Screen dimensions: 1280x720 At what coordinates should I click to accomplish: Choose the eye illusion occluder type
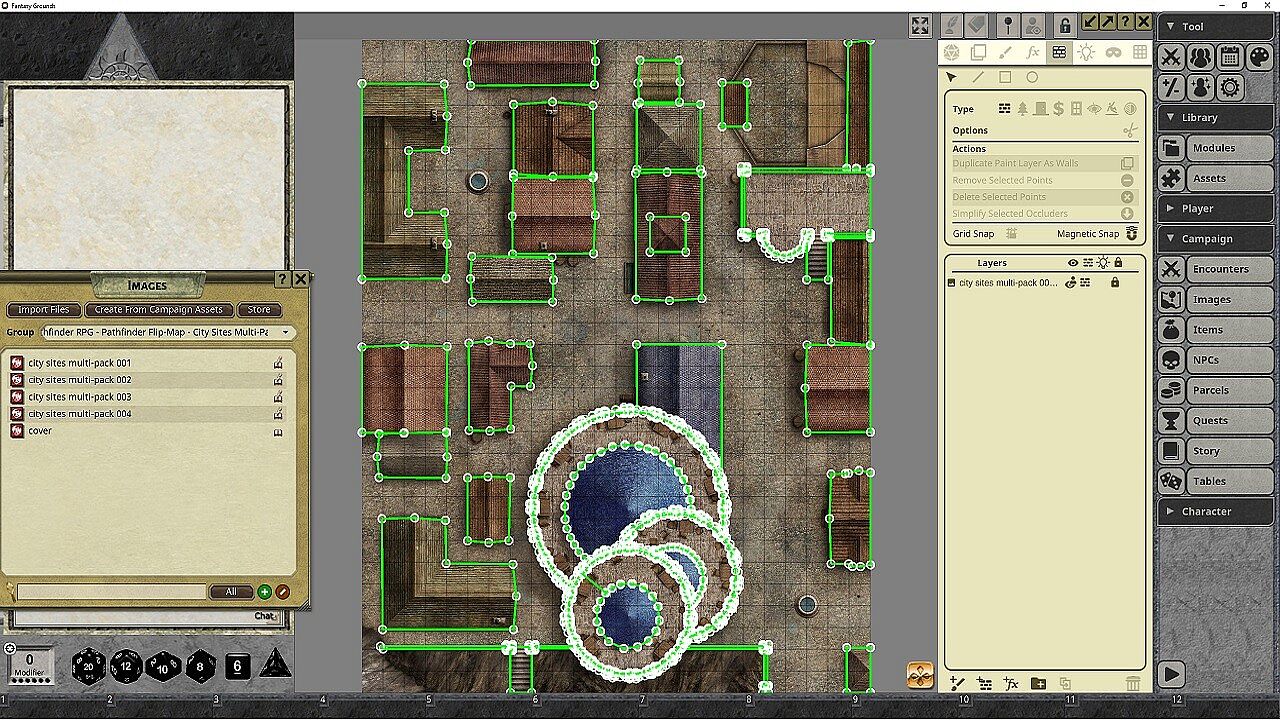[x=1094, y=109]
